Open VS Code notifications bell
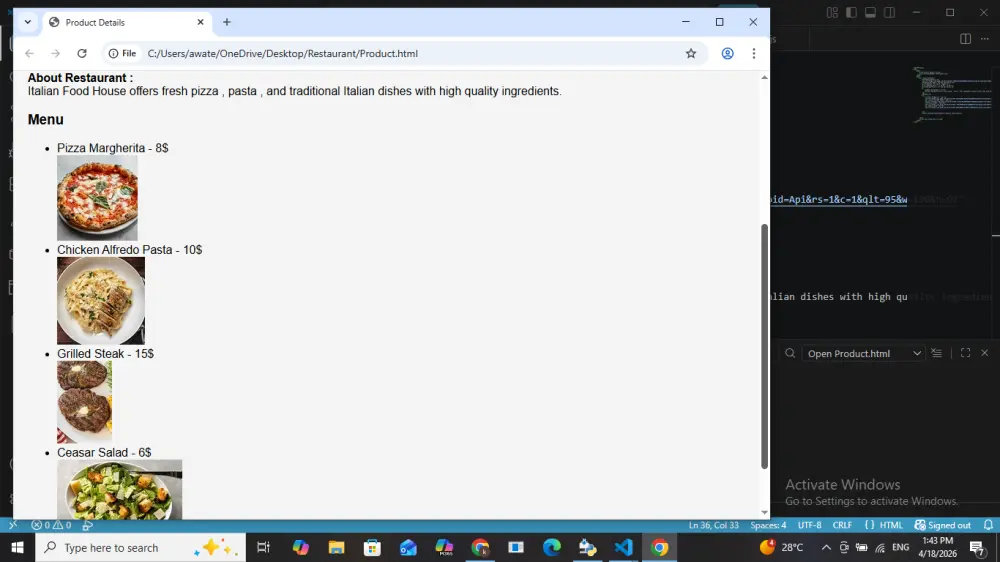Image resolution: width=1000 pixels, height=562 pixels. point(988,526)
